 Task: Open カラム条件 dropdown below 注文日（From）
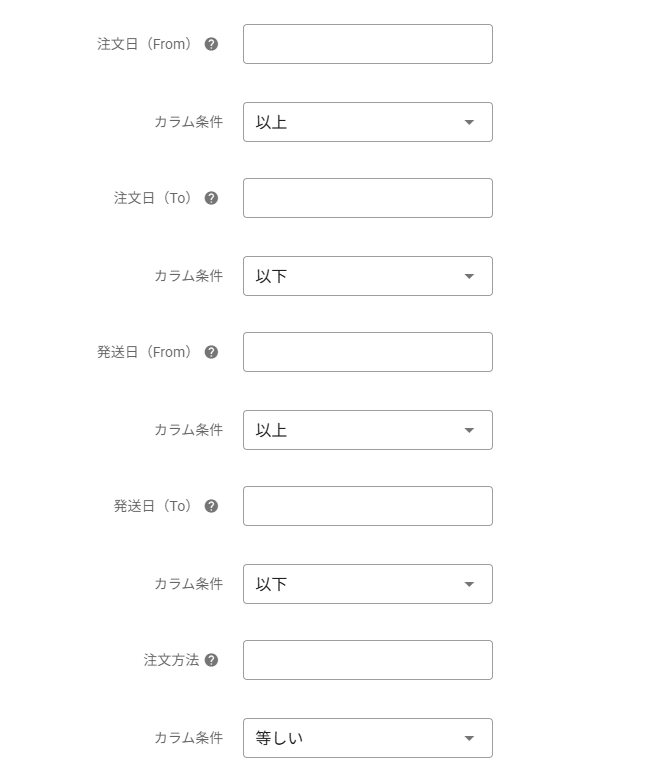pyautogui.click(x=367, y=122)
